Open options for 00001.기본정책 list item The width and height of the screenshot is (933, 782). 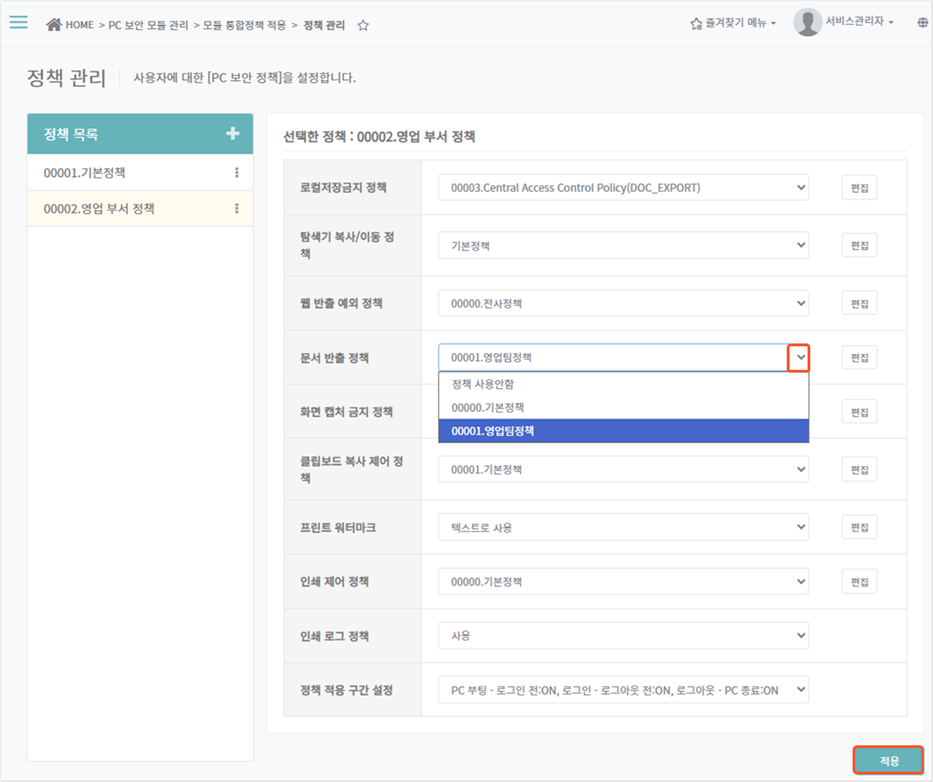(237, 172)
